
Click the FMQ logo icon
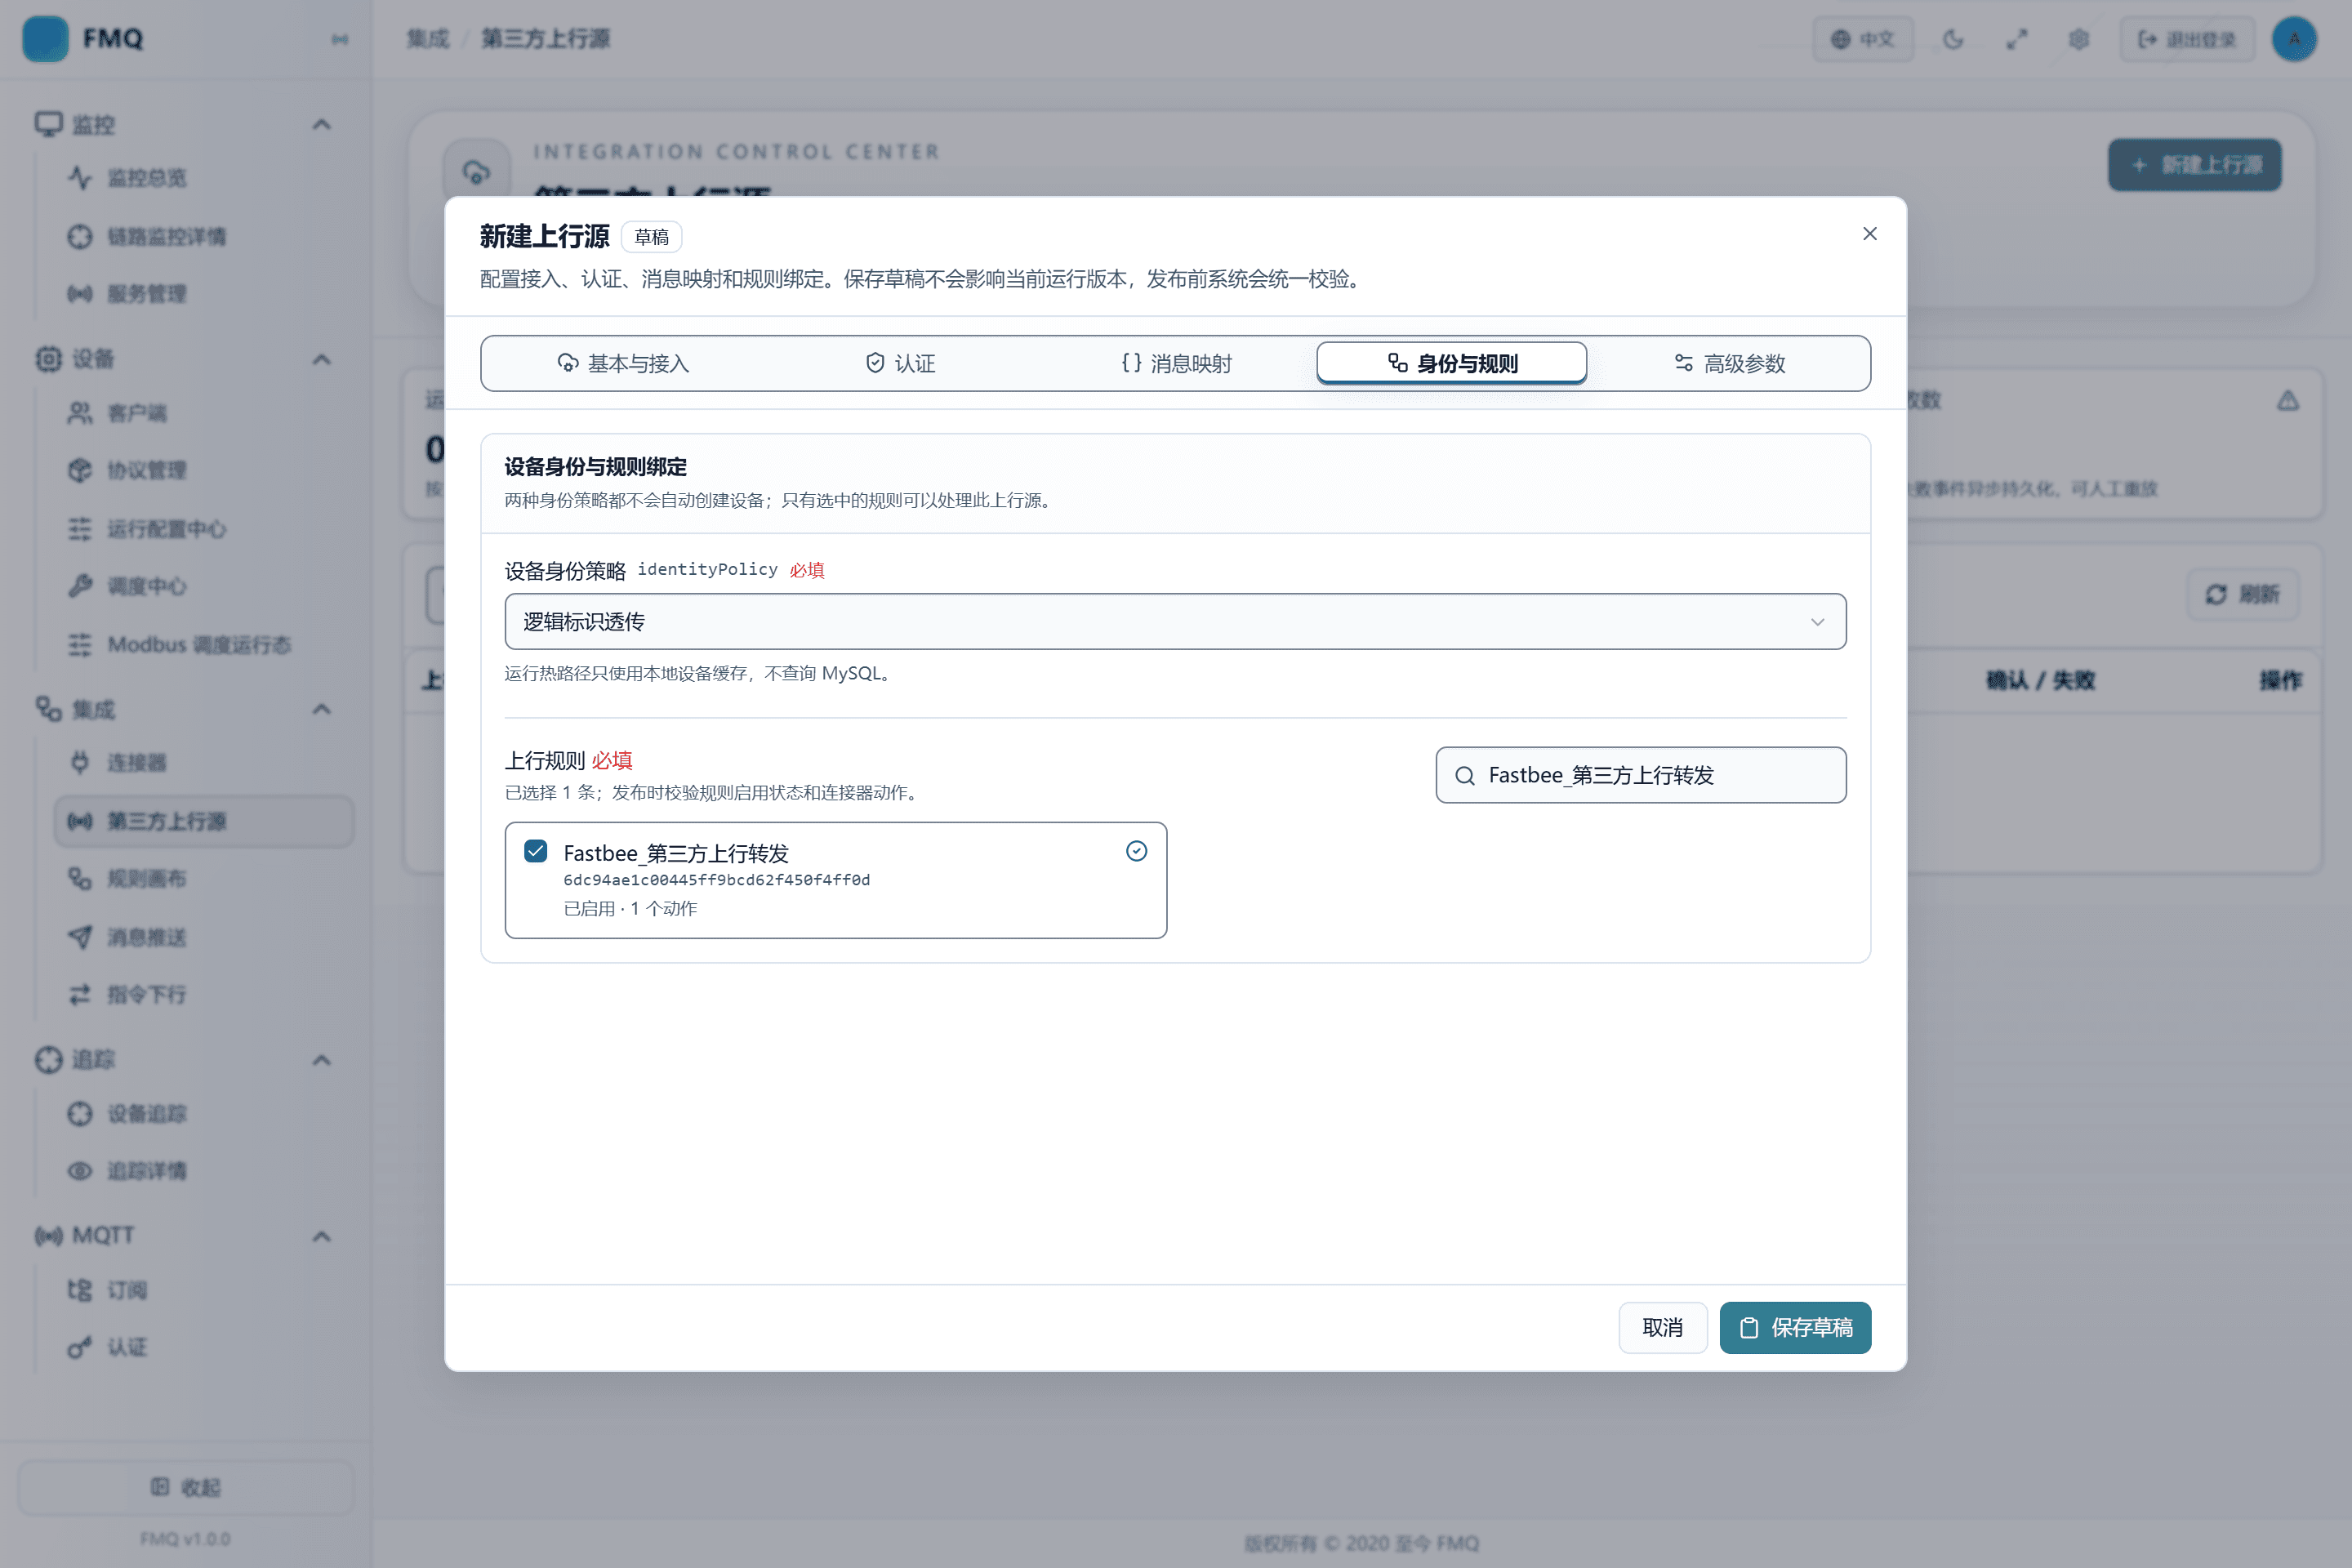pyautogui.click(x=45, y=39)
